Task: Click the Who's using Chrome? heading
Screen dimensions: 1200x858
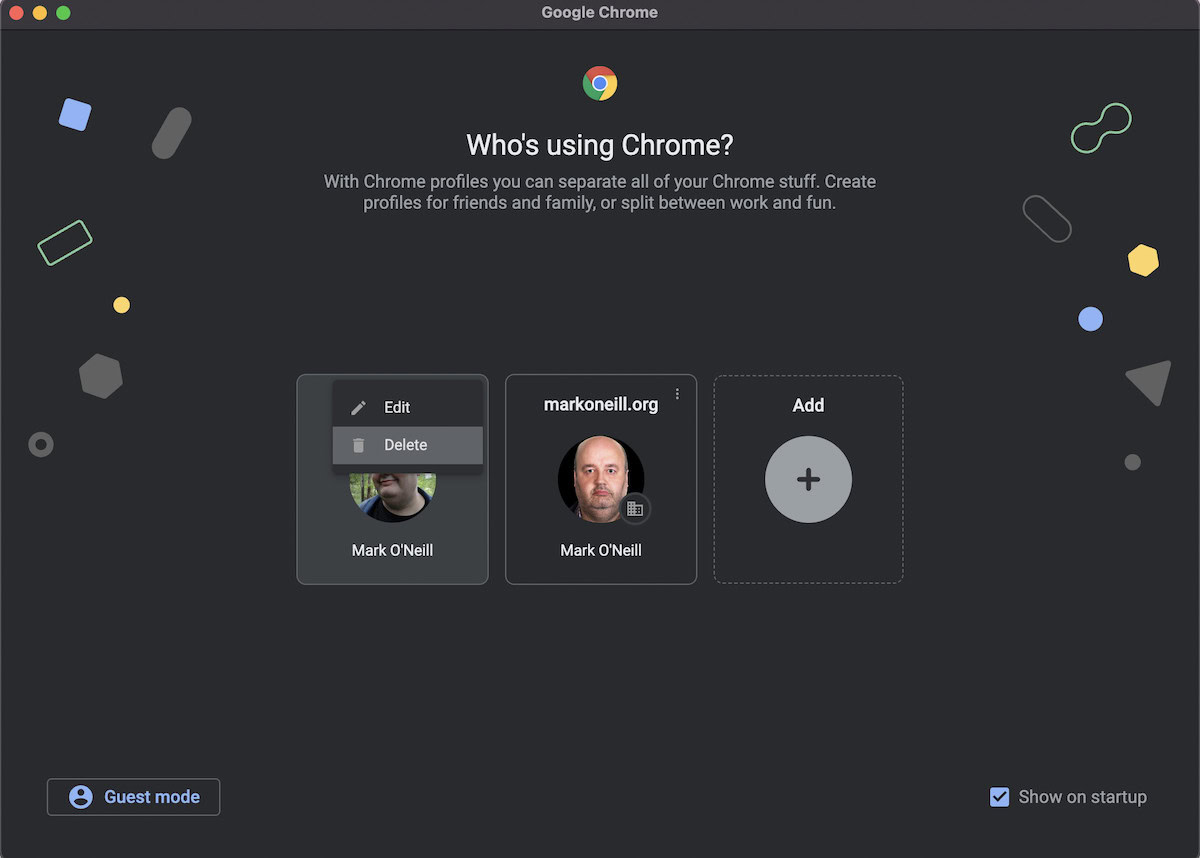Action: click(600, 145)
